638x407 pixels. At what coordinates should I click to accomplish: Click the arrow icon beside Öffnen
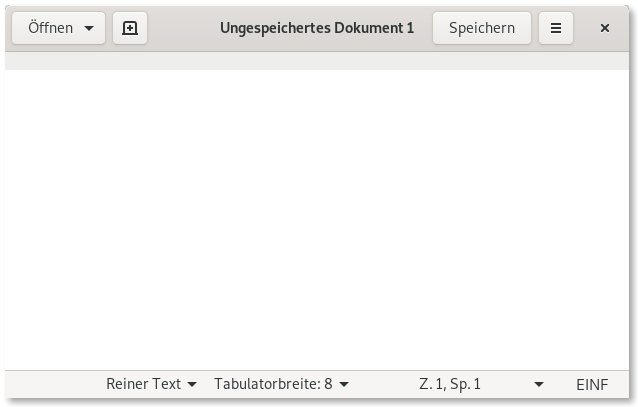click(x=89, y=28)
